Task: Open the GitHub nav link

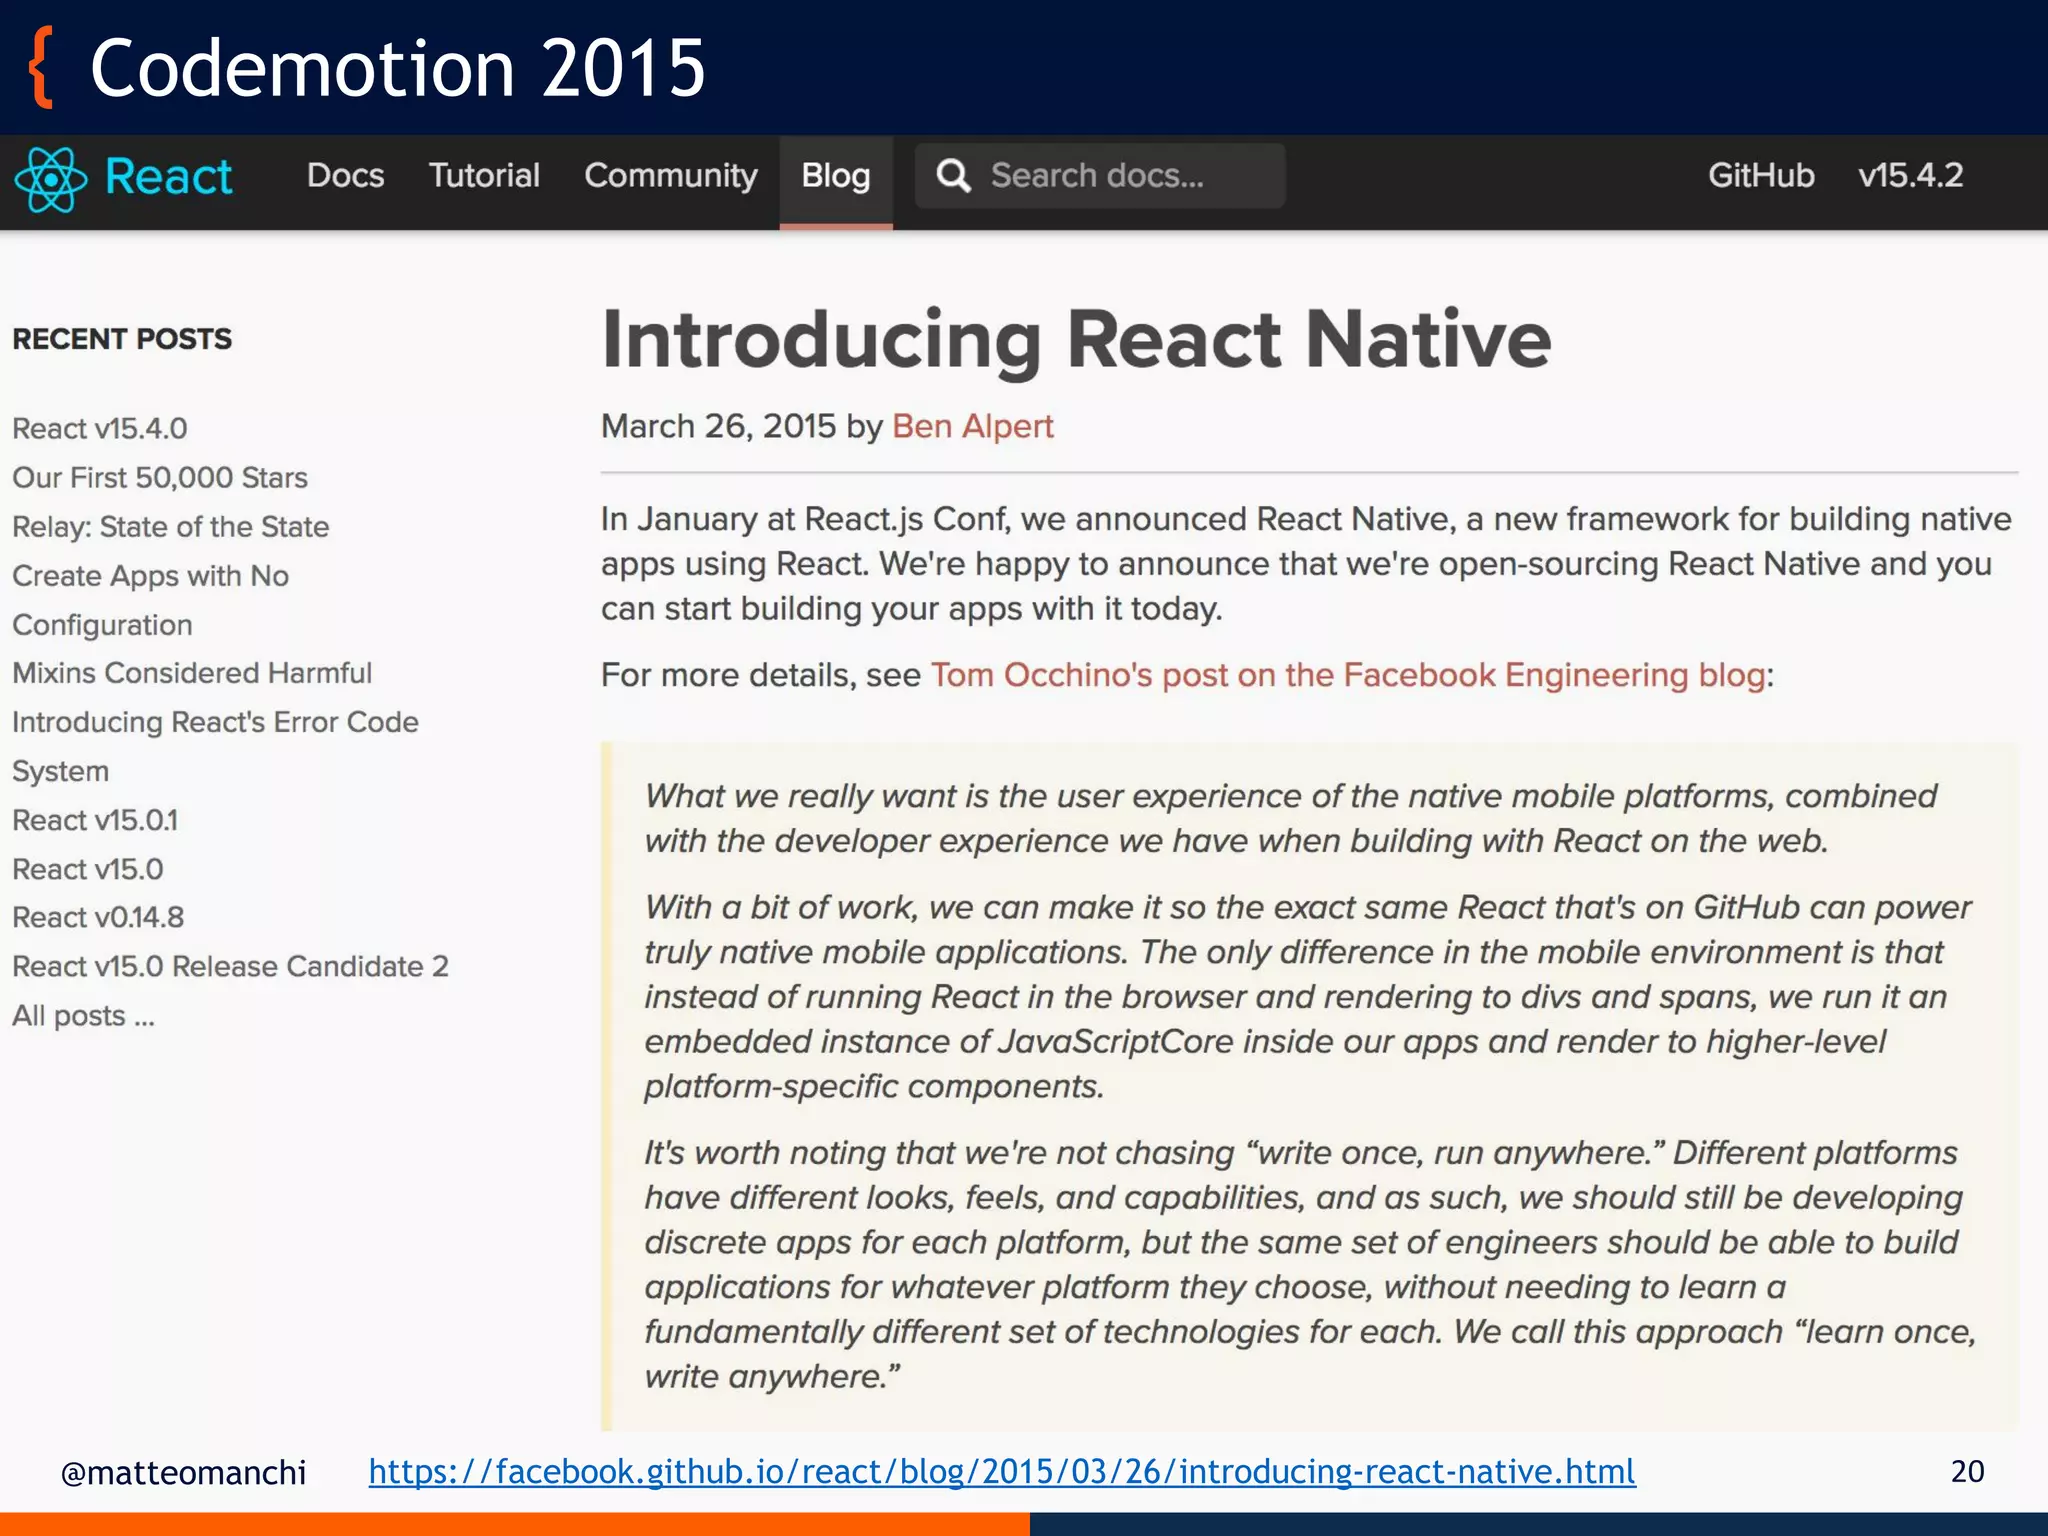Action: click(1761, 176)
